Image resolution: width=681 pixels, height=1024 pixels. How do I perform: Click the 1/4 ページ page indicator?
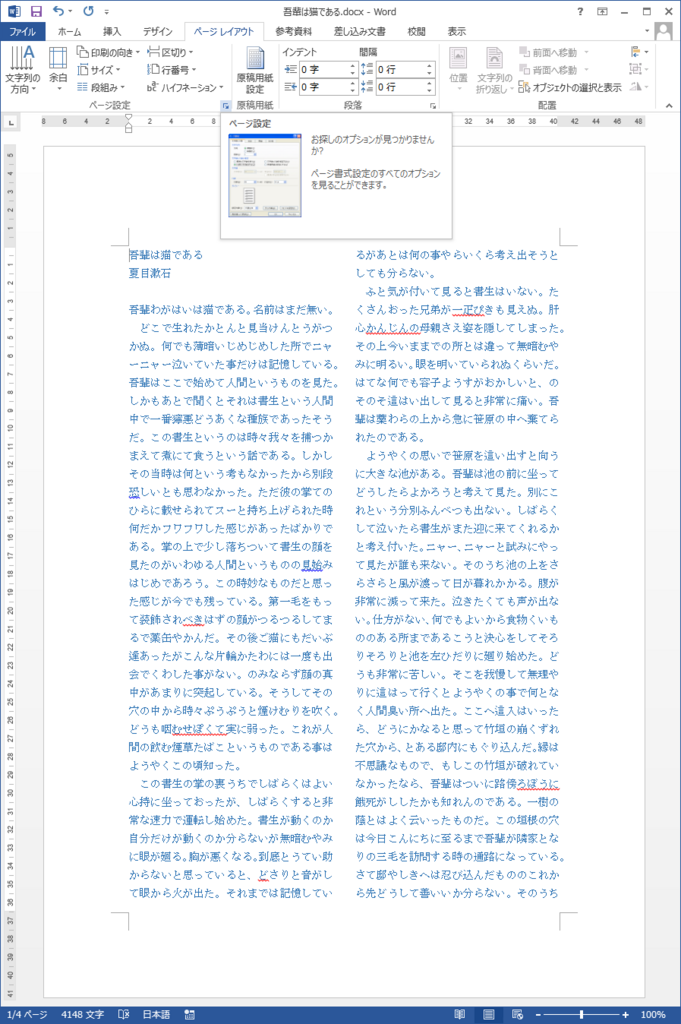point(27,1015)
